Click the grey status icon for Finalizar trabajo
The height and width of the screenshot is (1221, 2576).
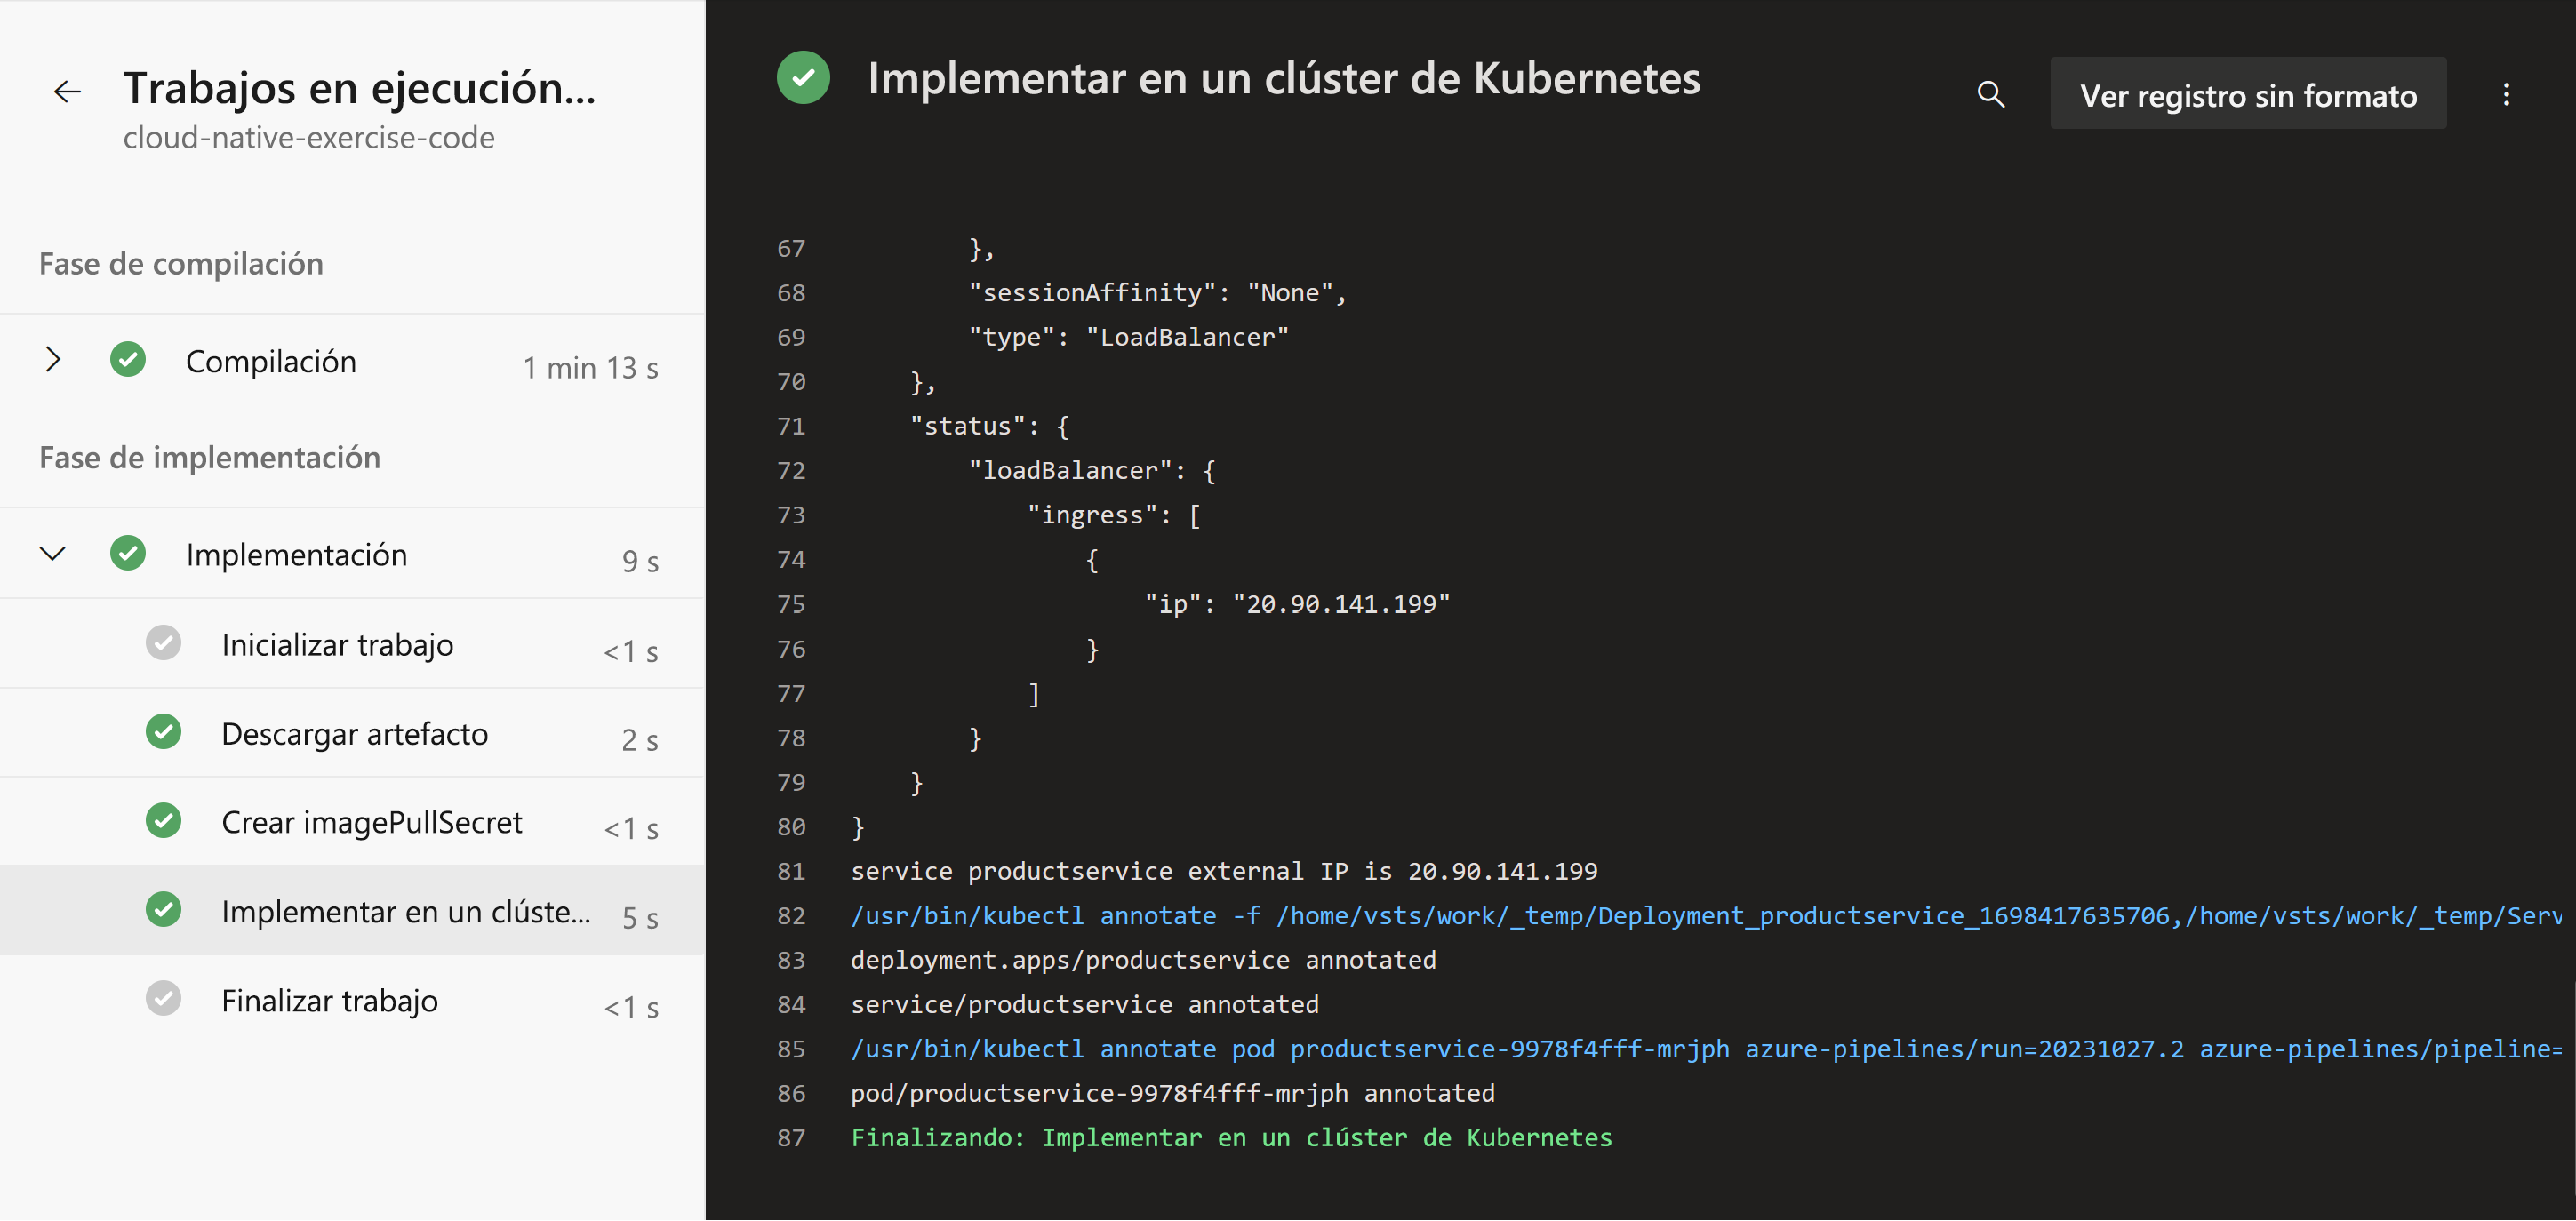[163, 999]
